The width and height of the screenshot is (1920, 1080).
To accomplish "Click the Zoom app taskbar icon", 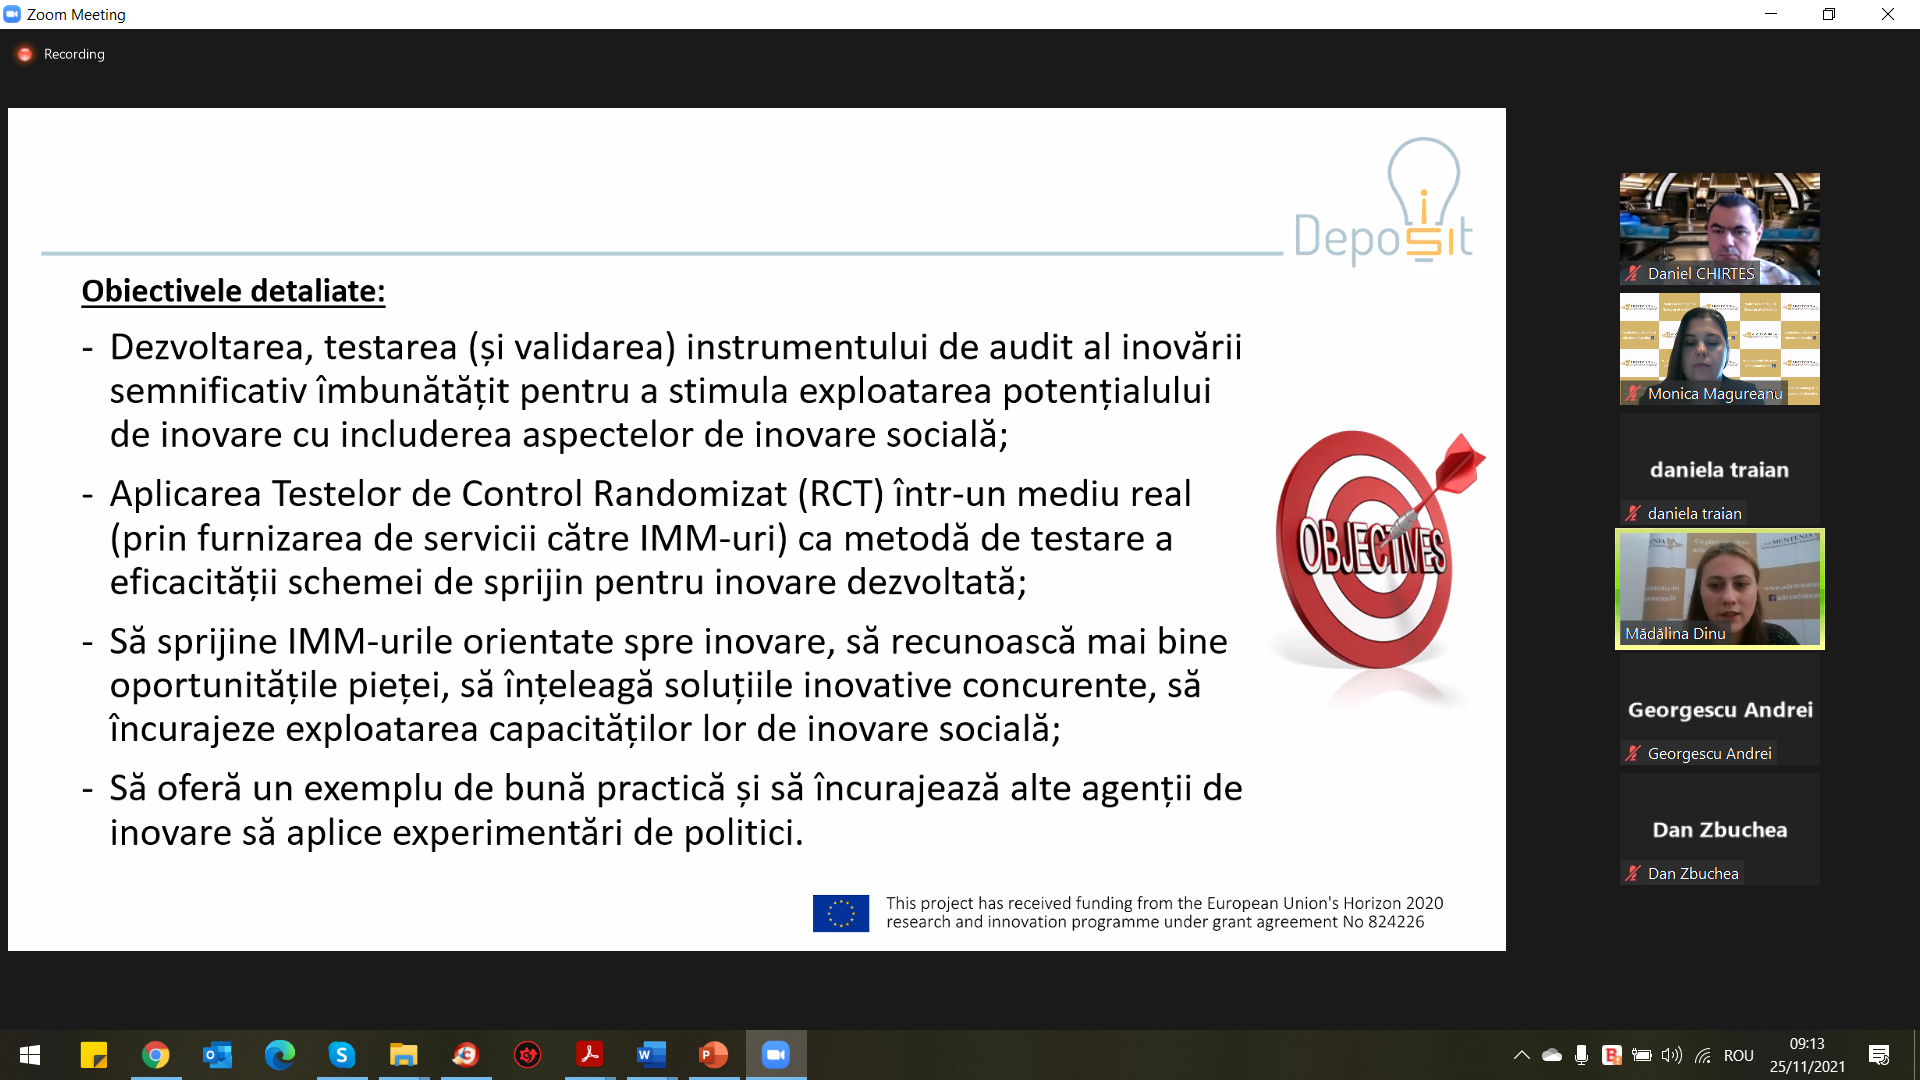I will coord(776,1055).
